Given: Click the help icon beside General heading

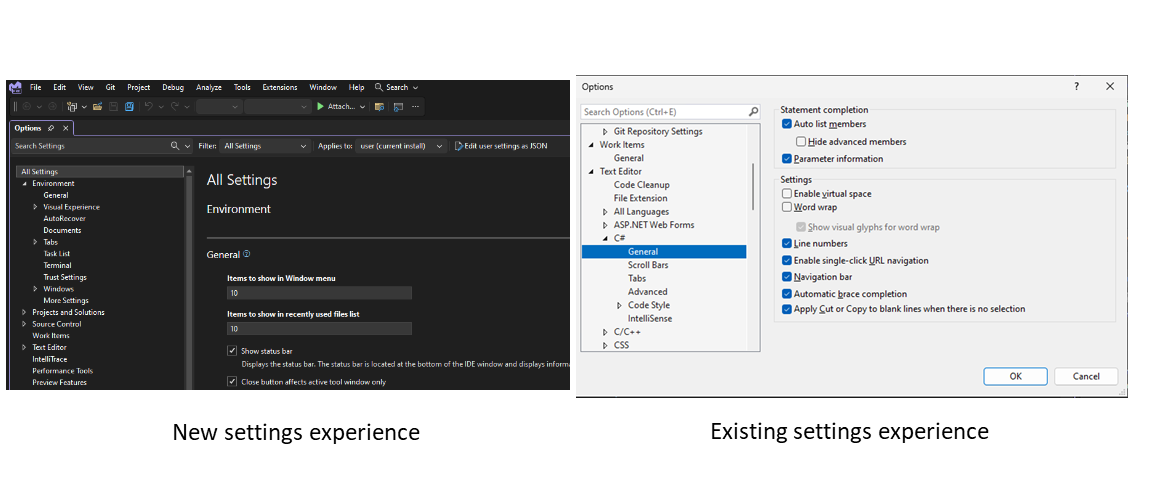Looking at the screenshot, I should pos(247,254).
